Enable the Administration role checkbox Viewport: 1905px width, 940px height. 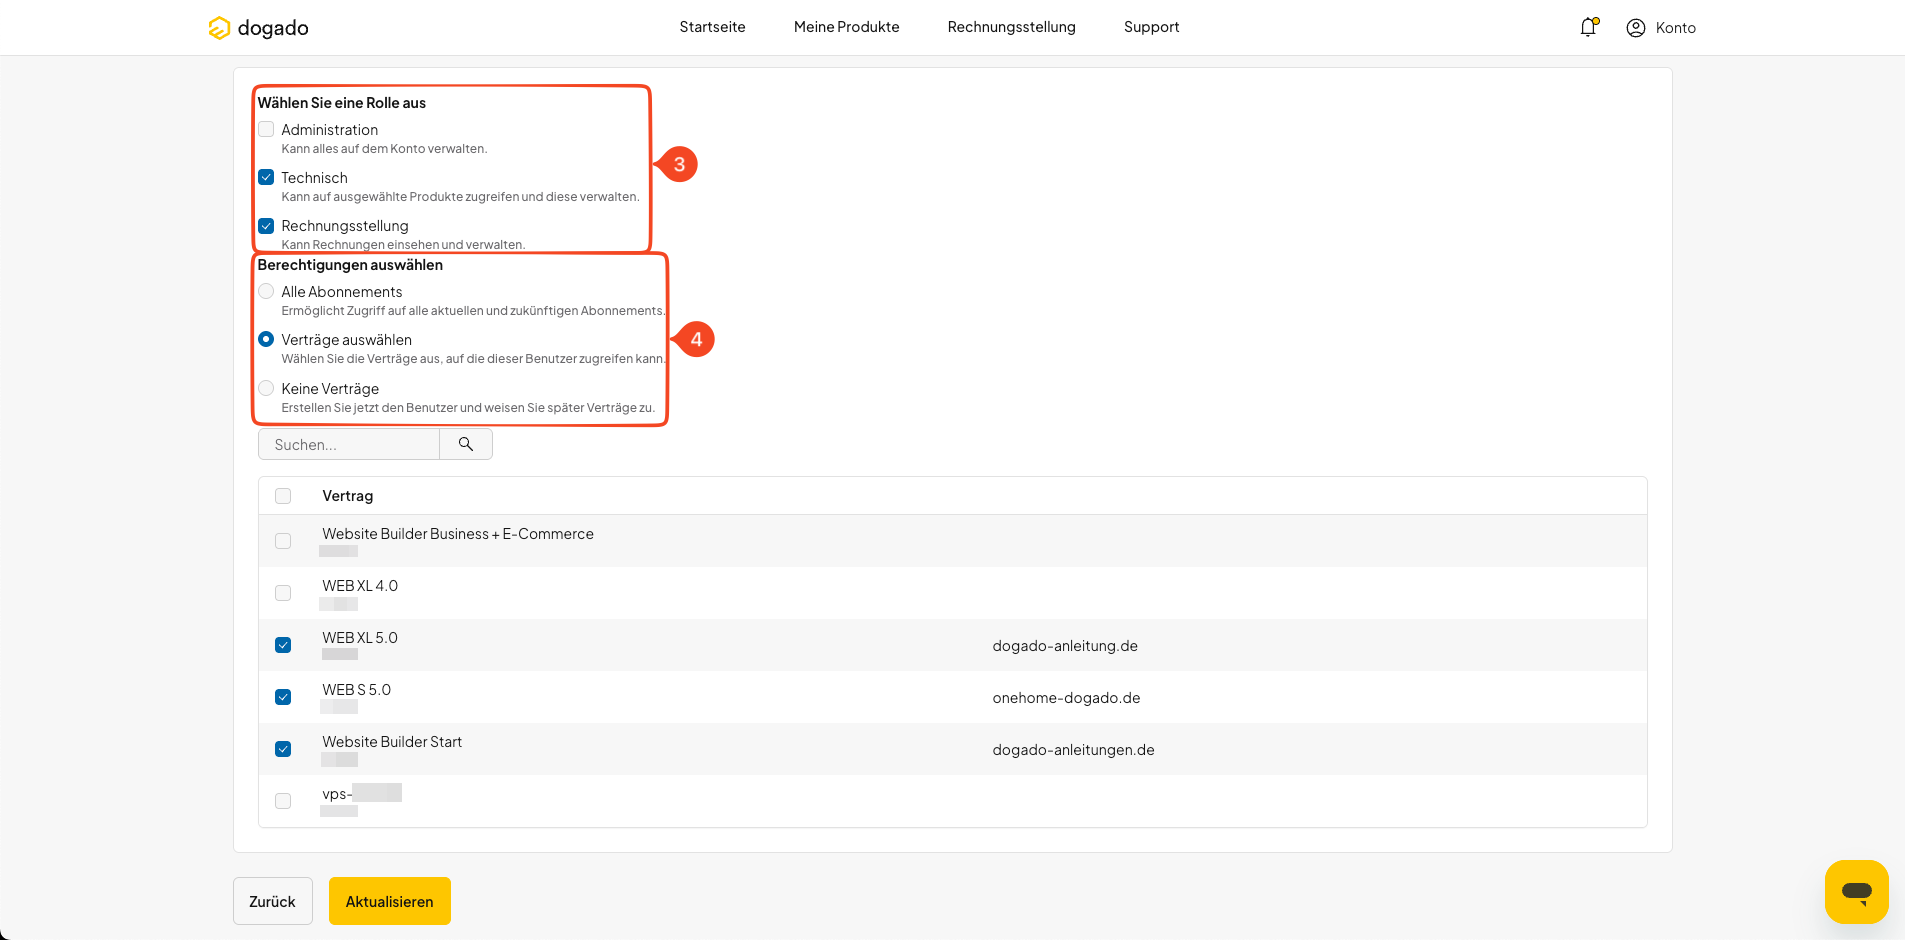pyautogui.click(x=266, y=129)
